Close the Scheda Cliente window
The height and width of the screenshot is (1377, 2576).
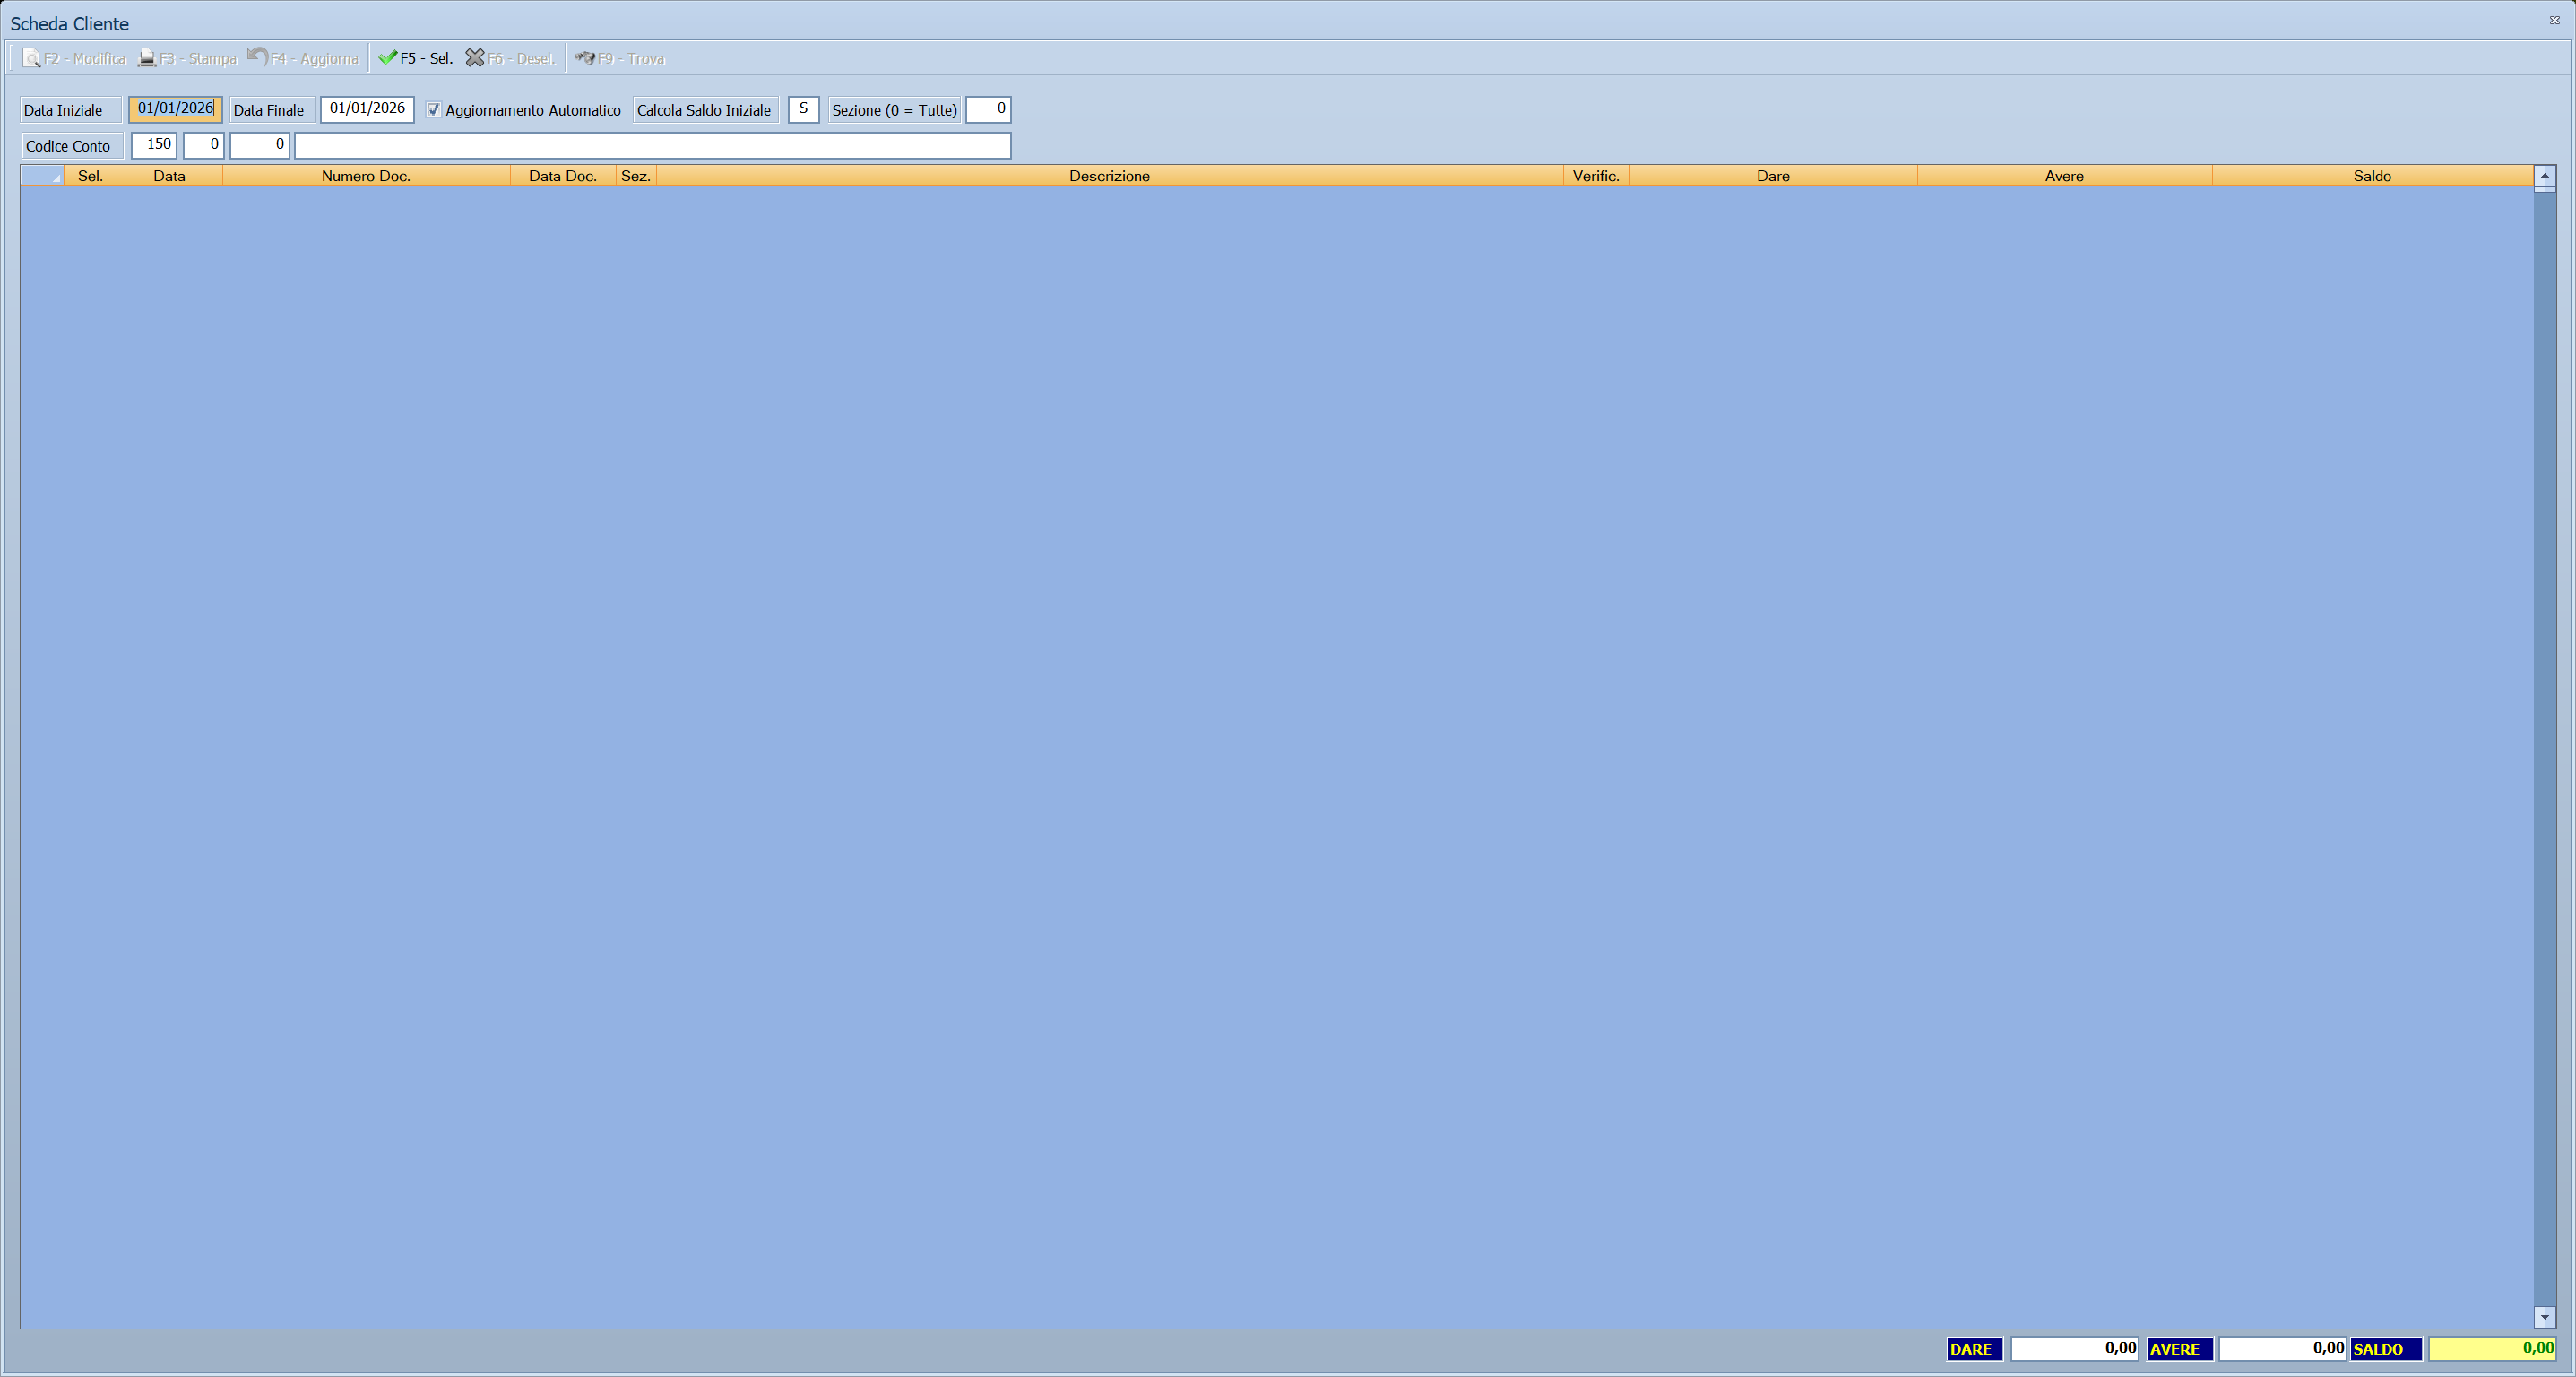pos(2554,20)
